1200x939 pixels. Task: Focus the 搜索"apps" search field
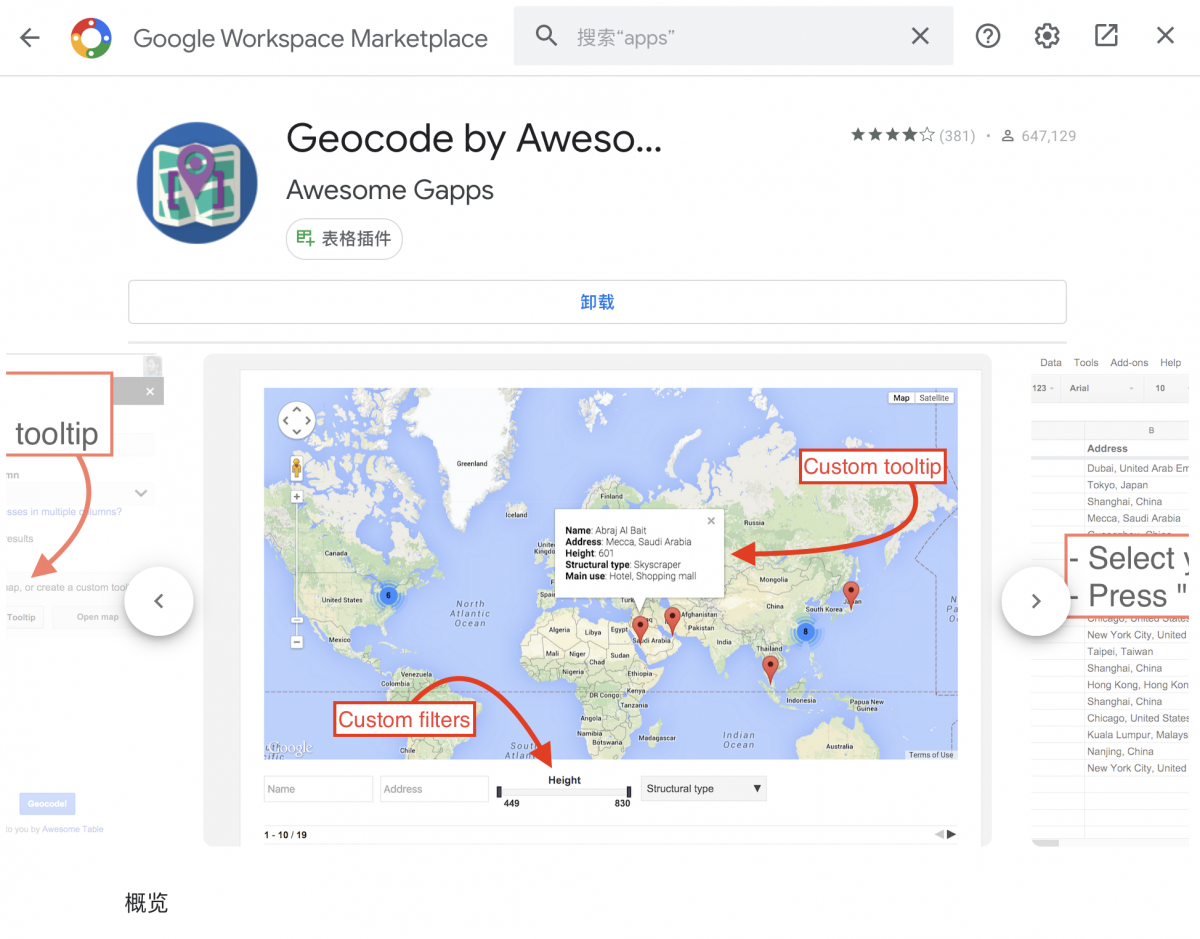[x=735, y=37]
